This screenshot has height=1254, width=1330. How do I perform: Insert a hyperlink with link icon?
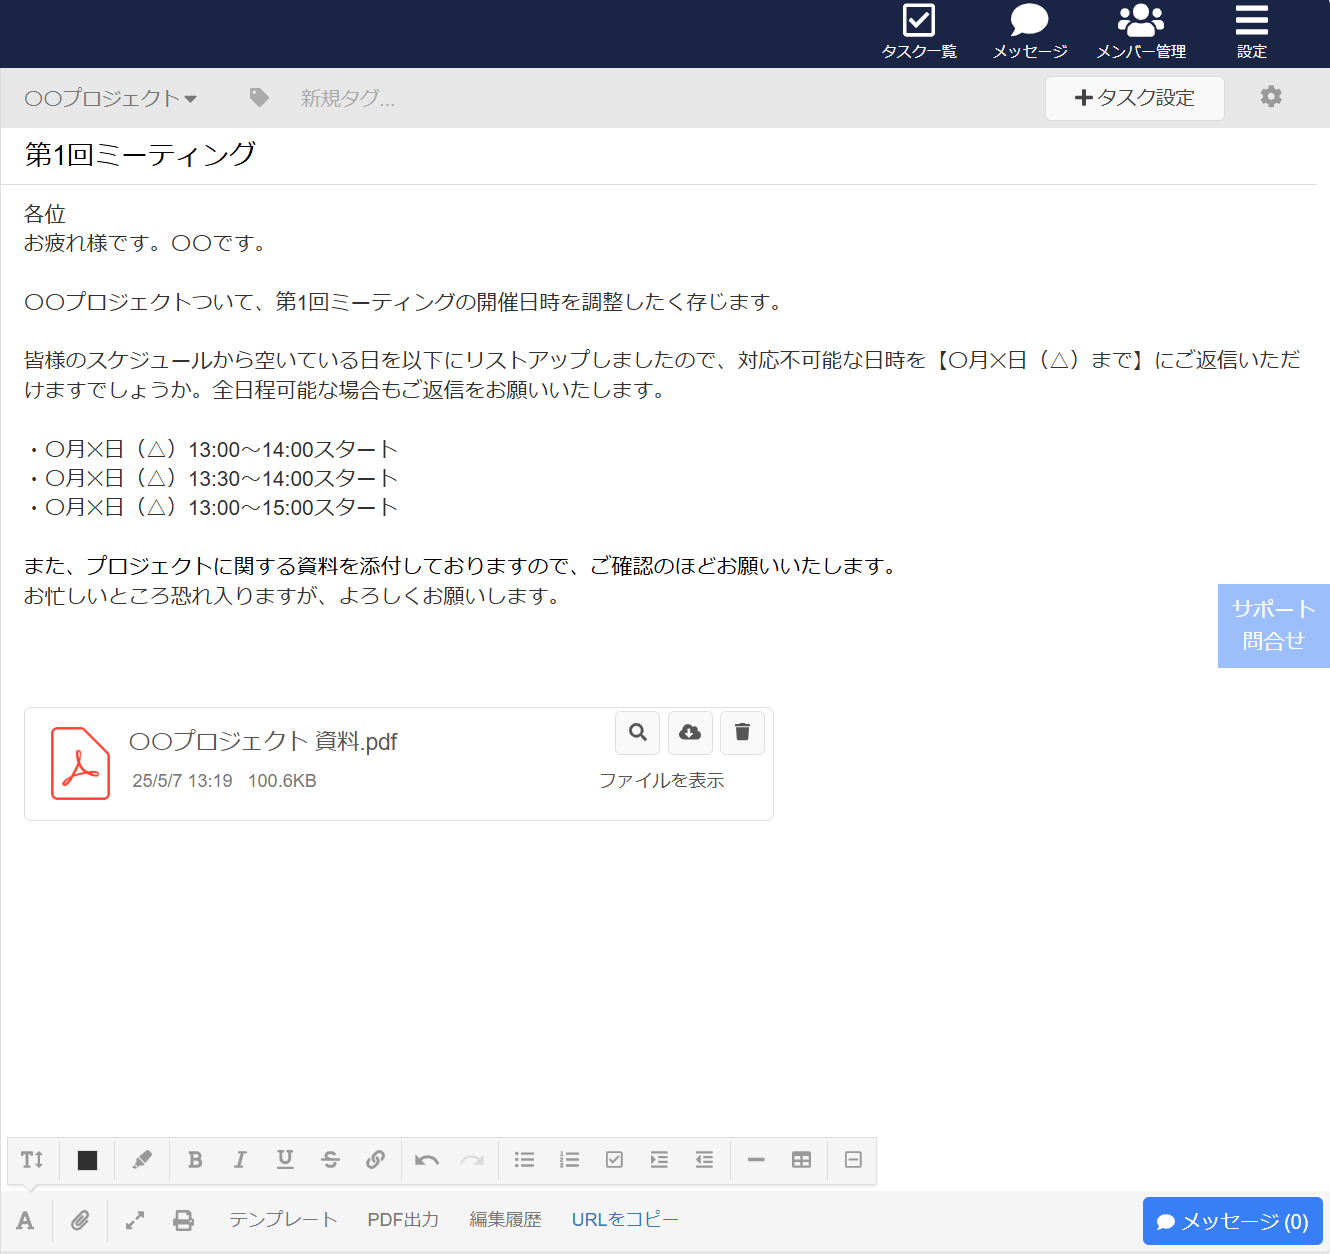[x=375, y=1160]
